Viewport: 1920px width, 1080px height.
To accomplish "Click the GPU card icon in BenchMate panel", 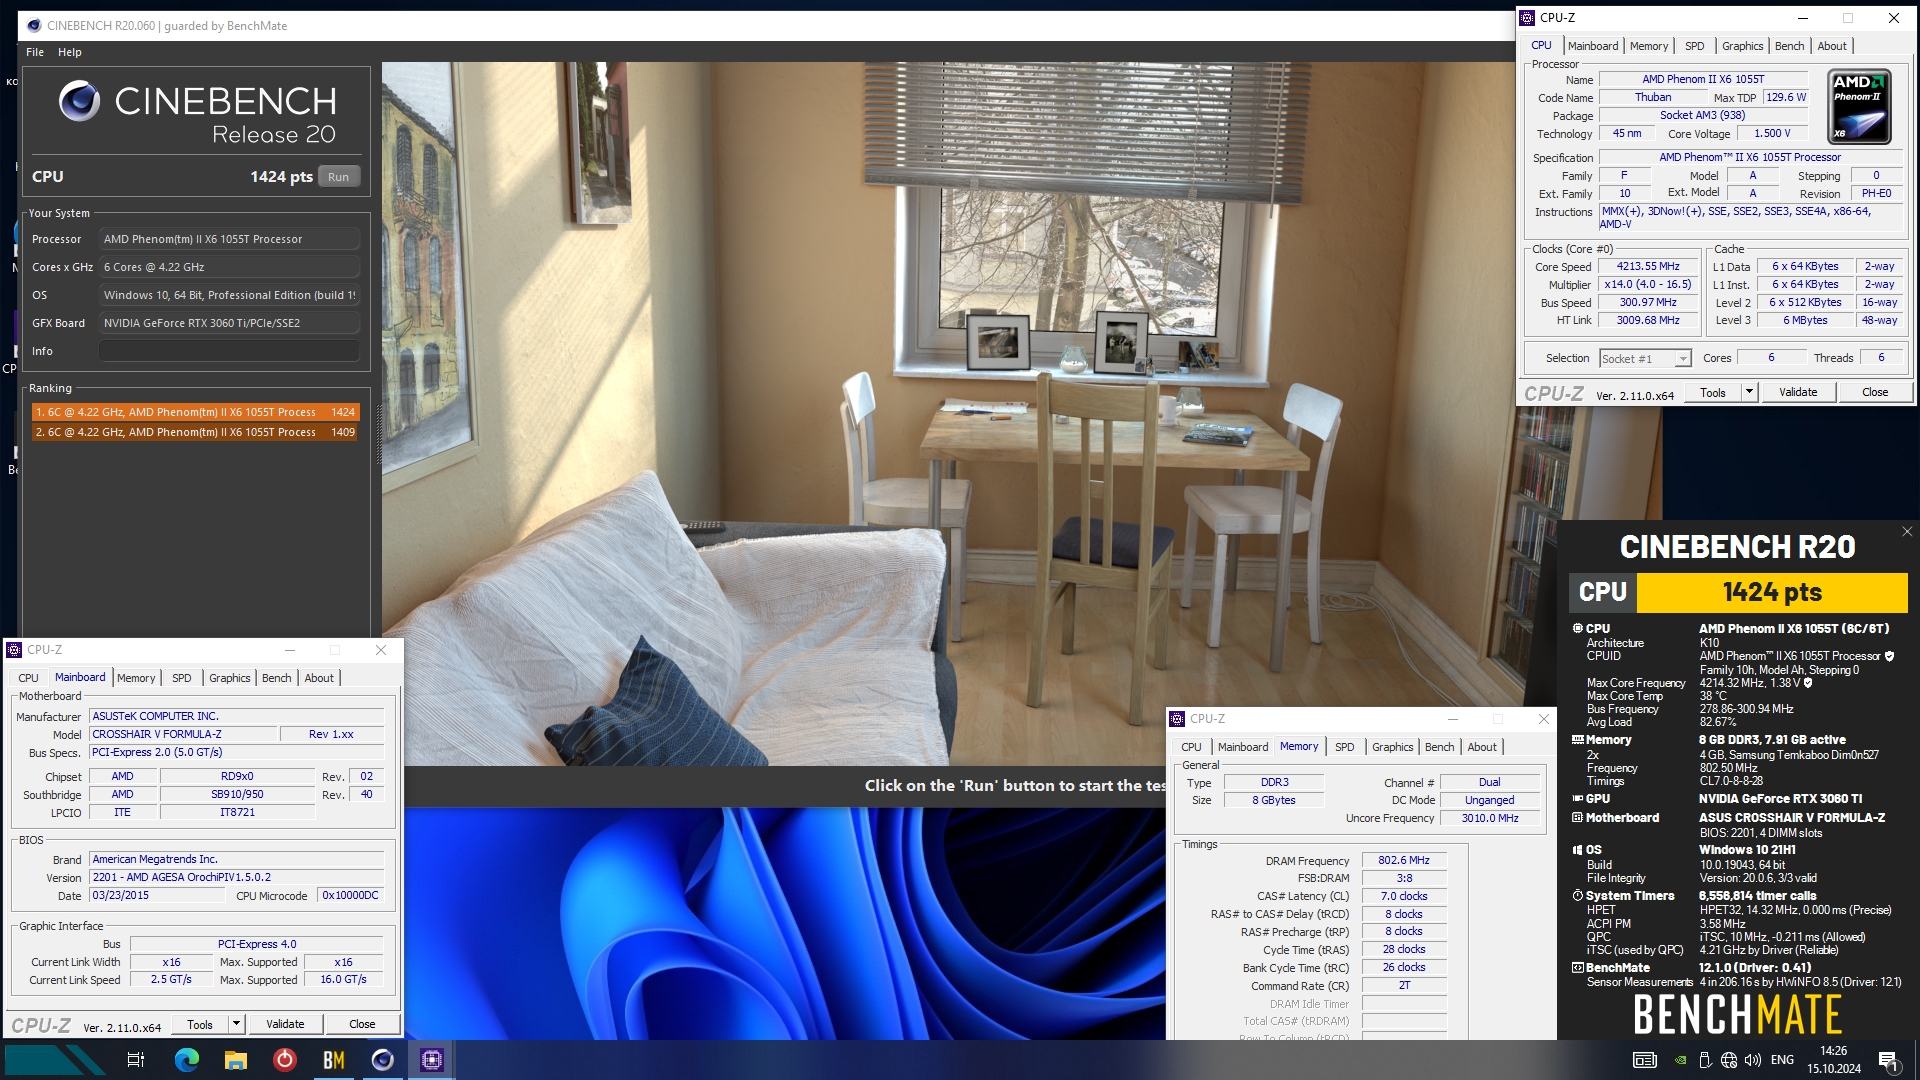I will [1578, 799].
